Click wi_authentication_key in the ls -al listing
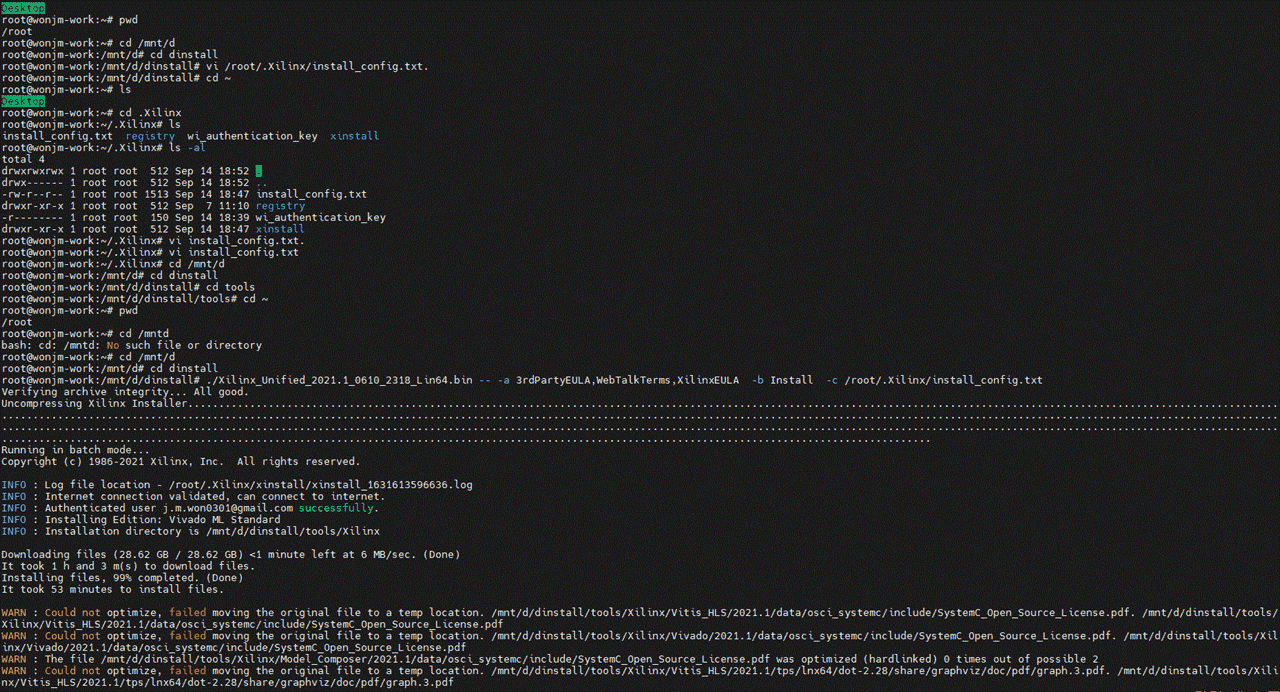Viewport: 1280px width, 692px height. tap(321, 218)
